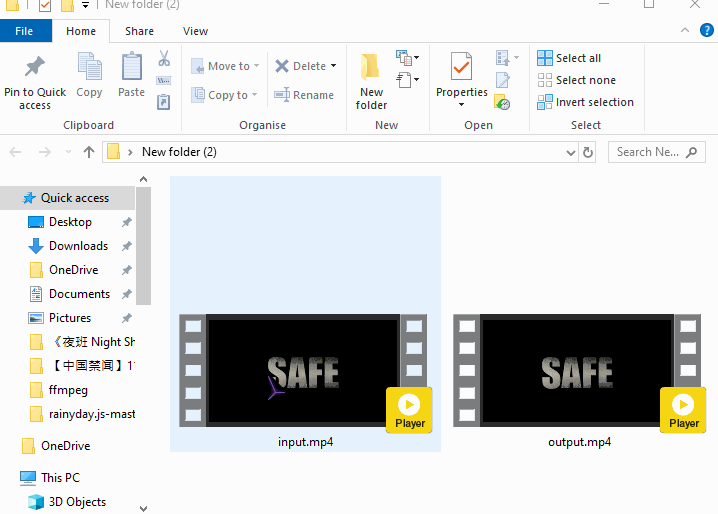Click Select all in the ribbon

pyautogui.click(x=569, y=58)
